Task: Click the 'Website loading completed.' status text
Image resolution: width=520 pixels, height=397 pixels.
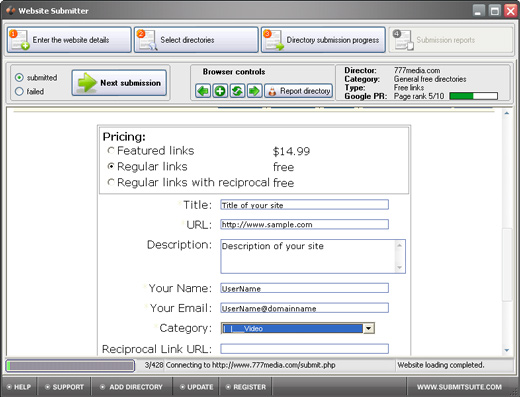Action: [x=441, y=365]
